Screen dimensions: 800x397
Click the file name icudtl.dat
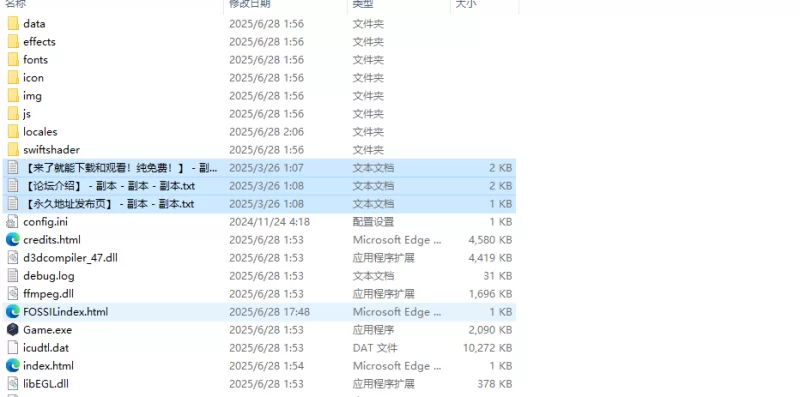point(46,348)
